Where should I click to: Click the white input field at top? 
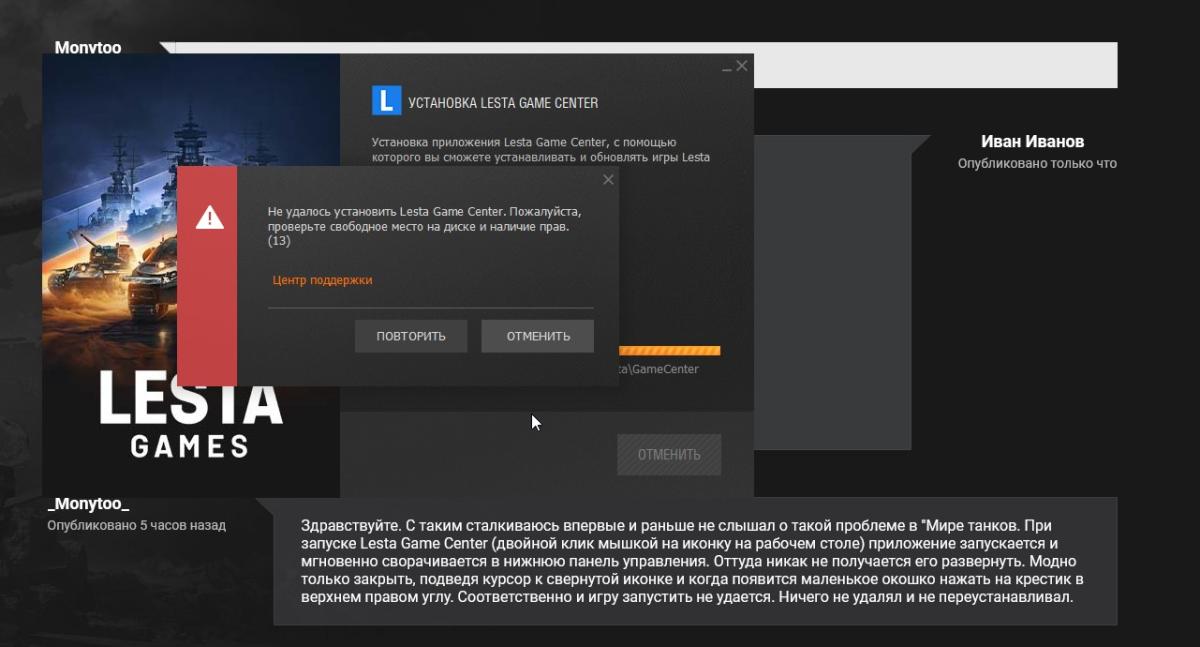click(645, 65)
